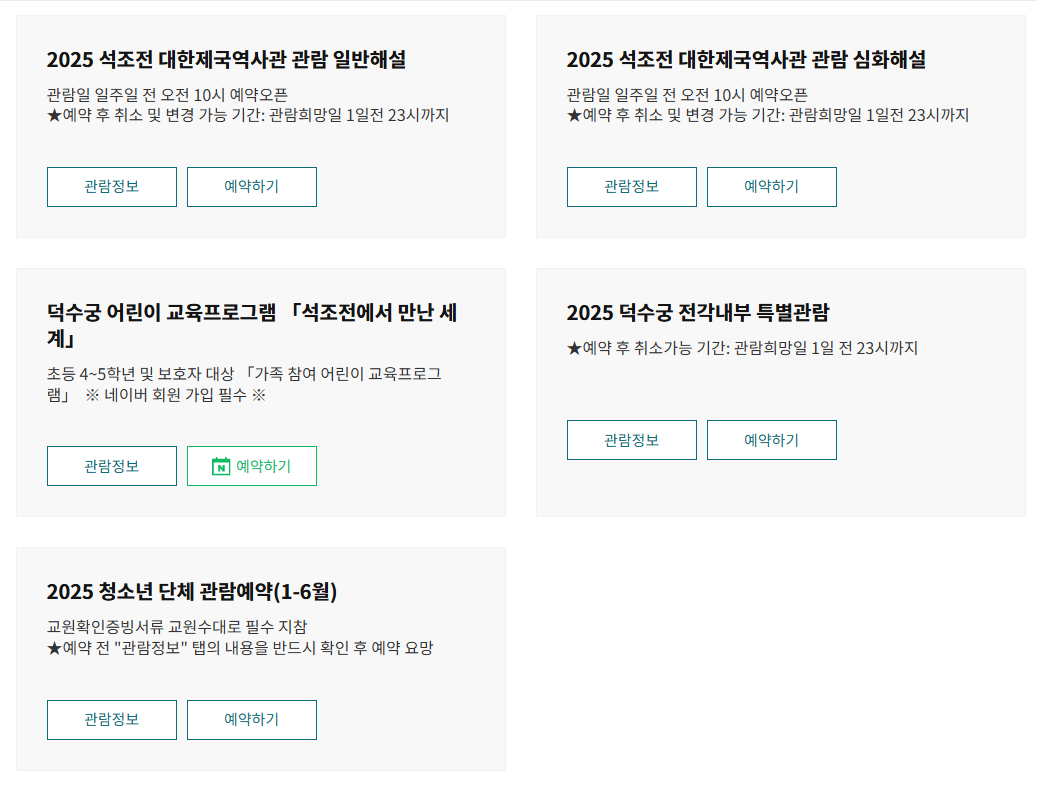Image resolution: width=1037 pixels, height=785 pixels.
Task: Click 예약하기 for 덕수궁 전각내부 특별관람
Action: 771,440
